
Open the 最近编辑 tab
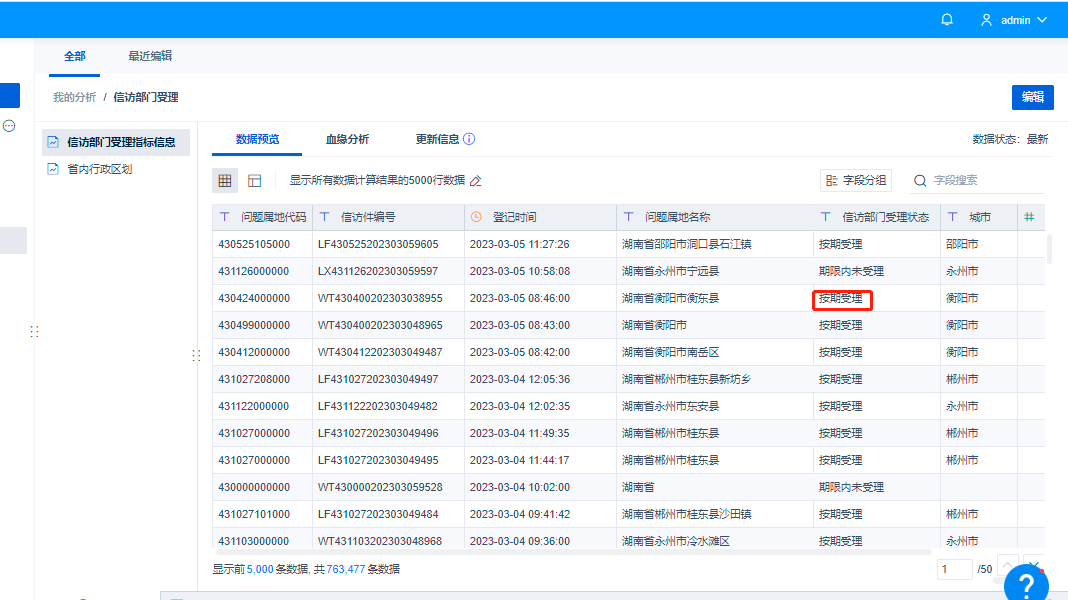tap(150, 56)
